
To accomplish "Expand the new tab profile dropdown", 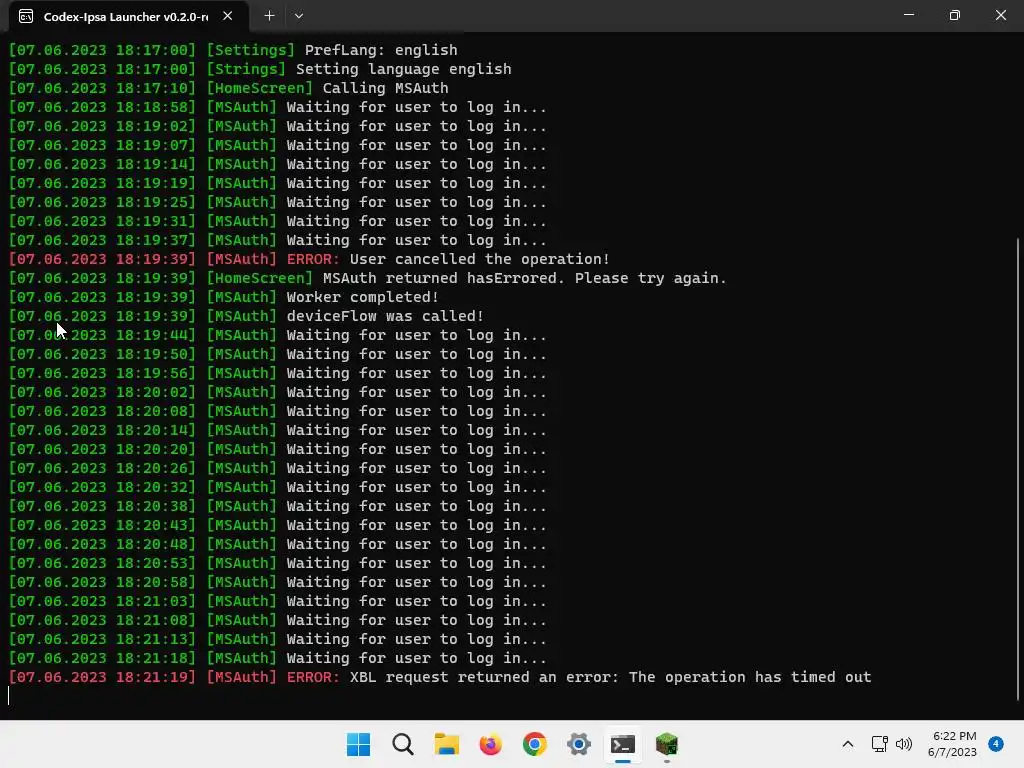I will click(x=299, y=16).
